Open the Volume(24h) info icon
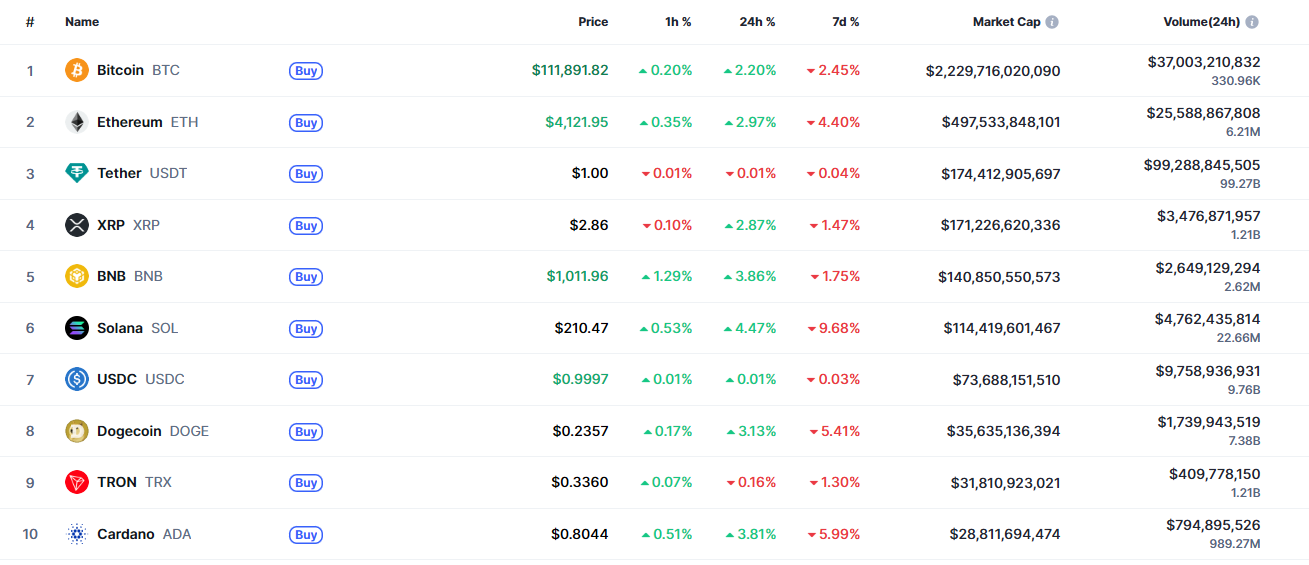Screen dimensions: 1309x565 click(x=1251, y=22)
